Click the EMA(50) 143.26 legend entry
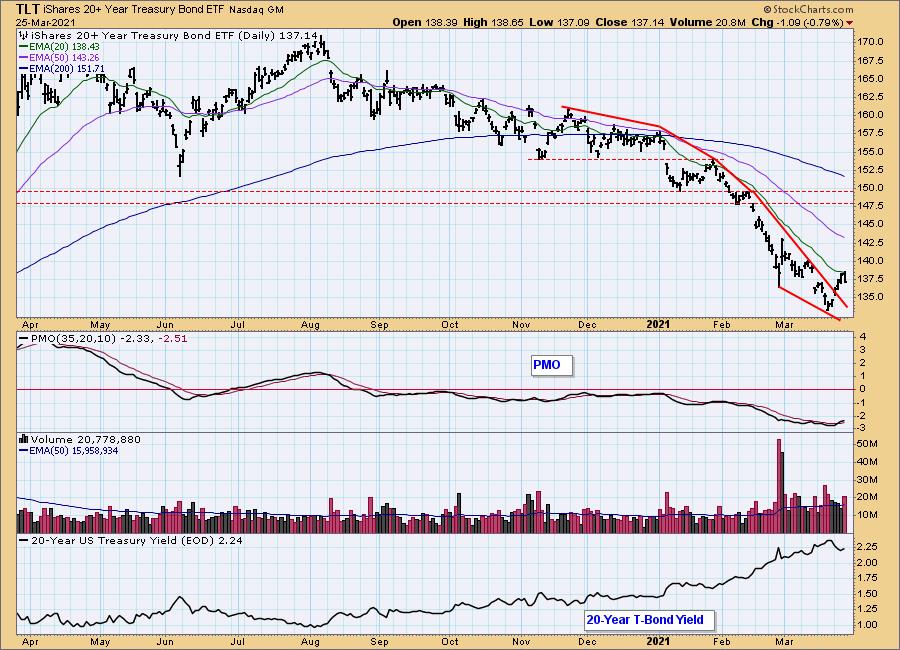 (x=64, y=57)
